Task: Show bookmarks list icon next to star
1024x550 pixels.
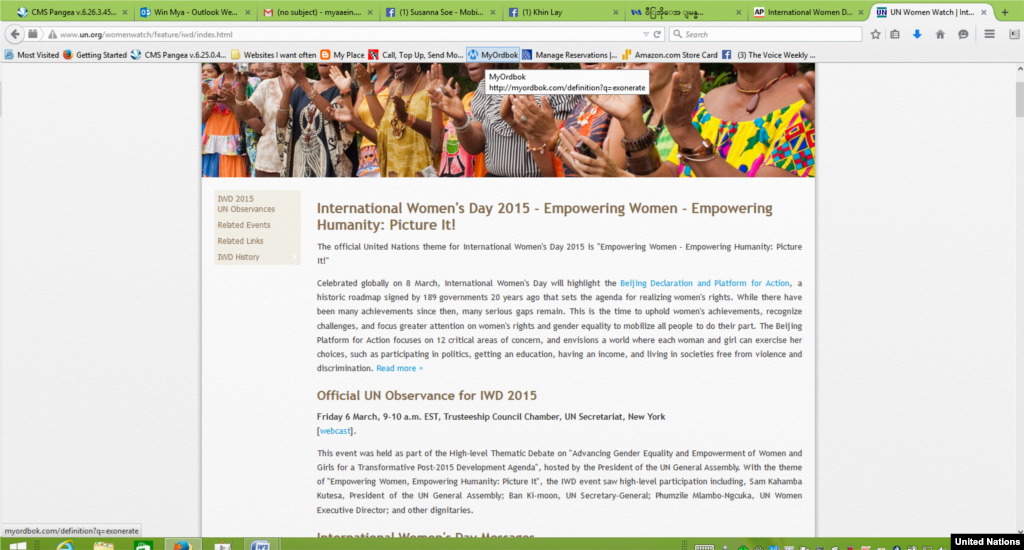Action: pos(896,34)
